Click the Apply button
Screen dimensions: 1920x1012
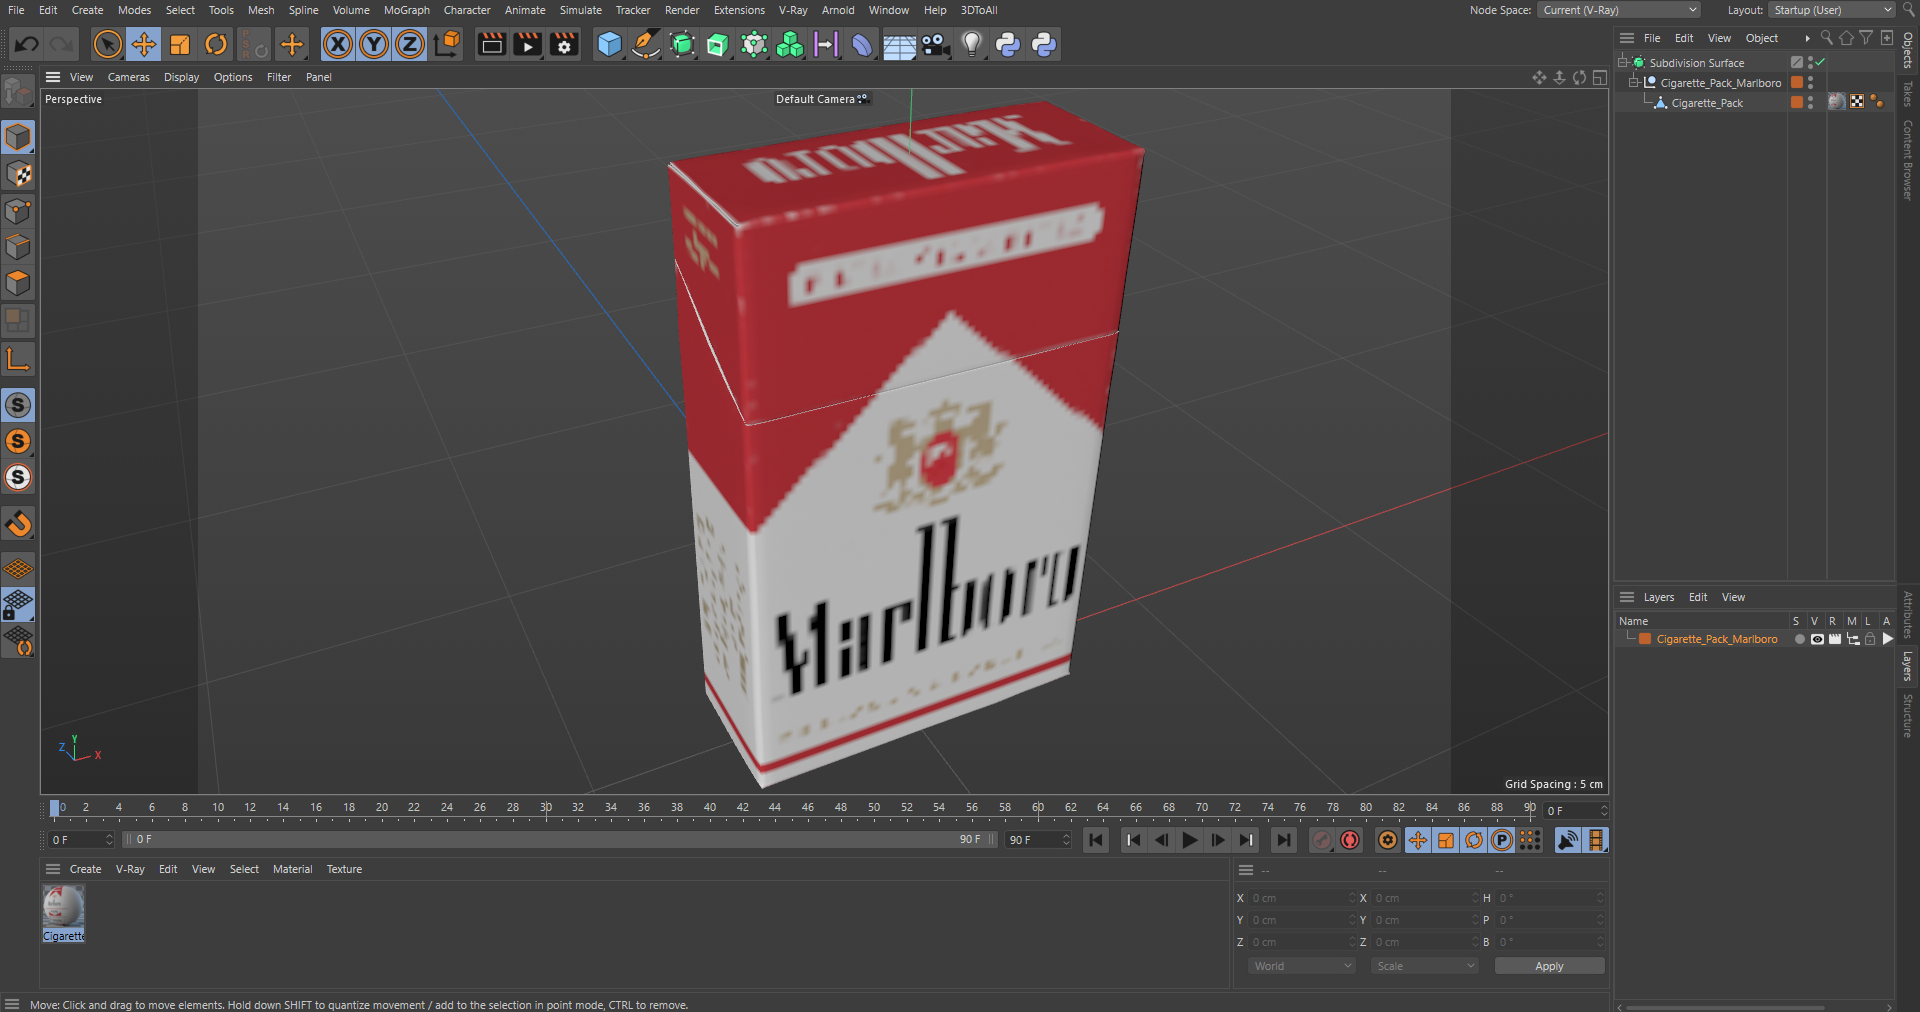point(1549,966)
